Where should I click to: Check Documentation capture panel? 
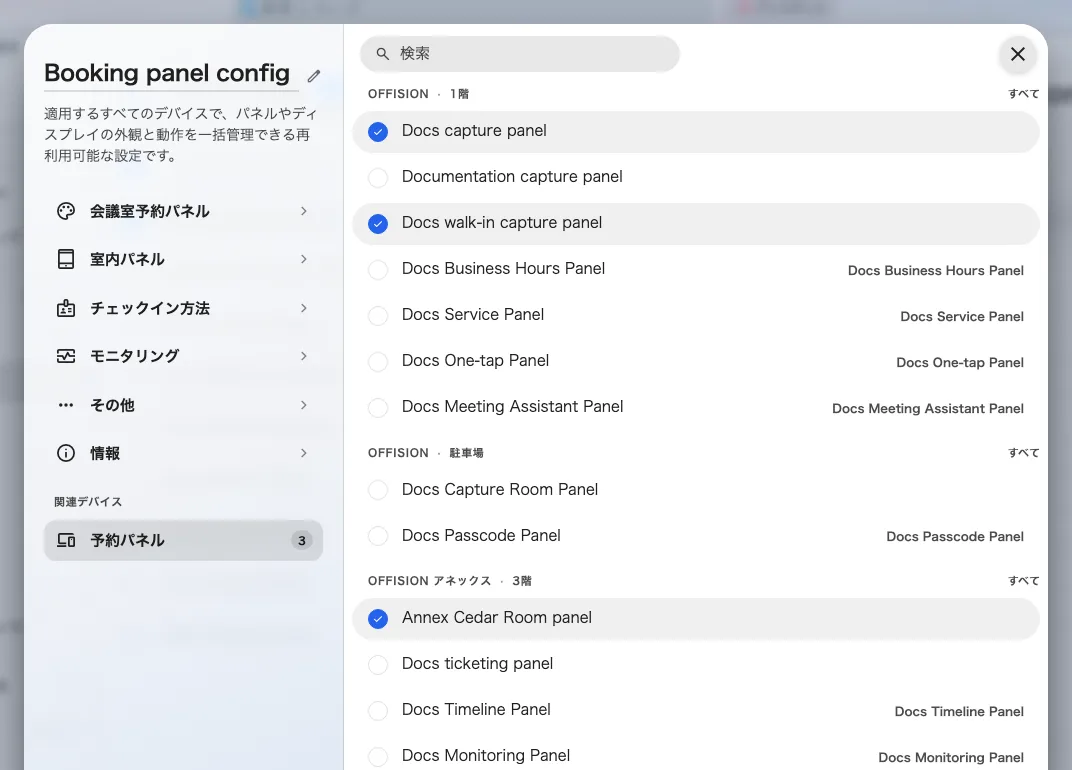point(378,177)
